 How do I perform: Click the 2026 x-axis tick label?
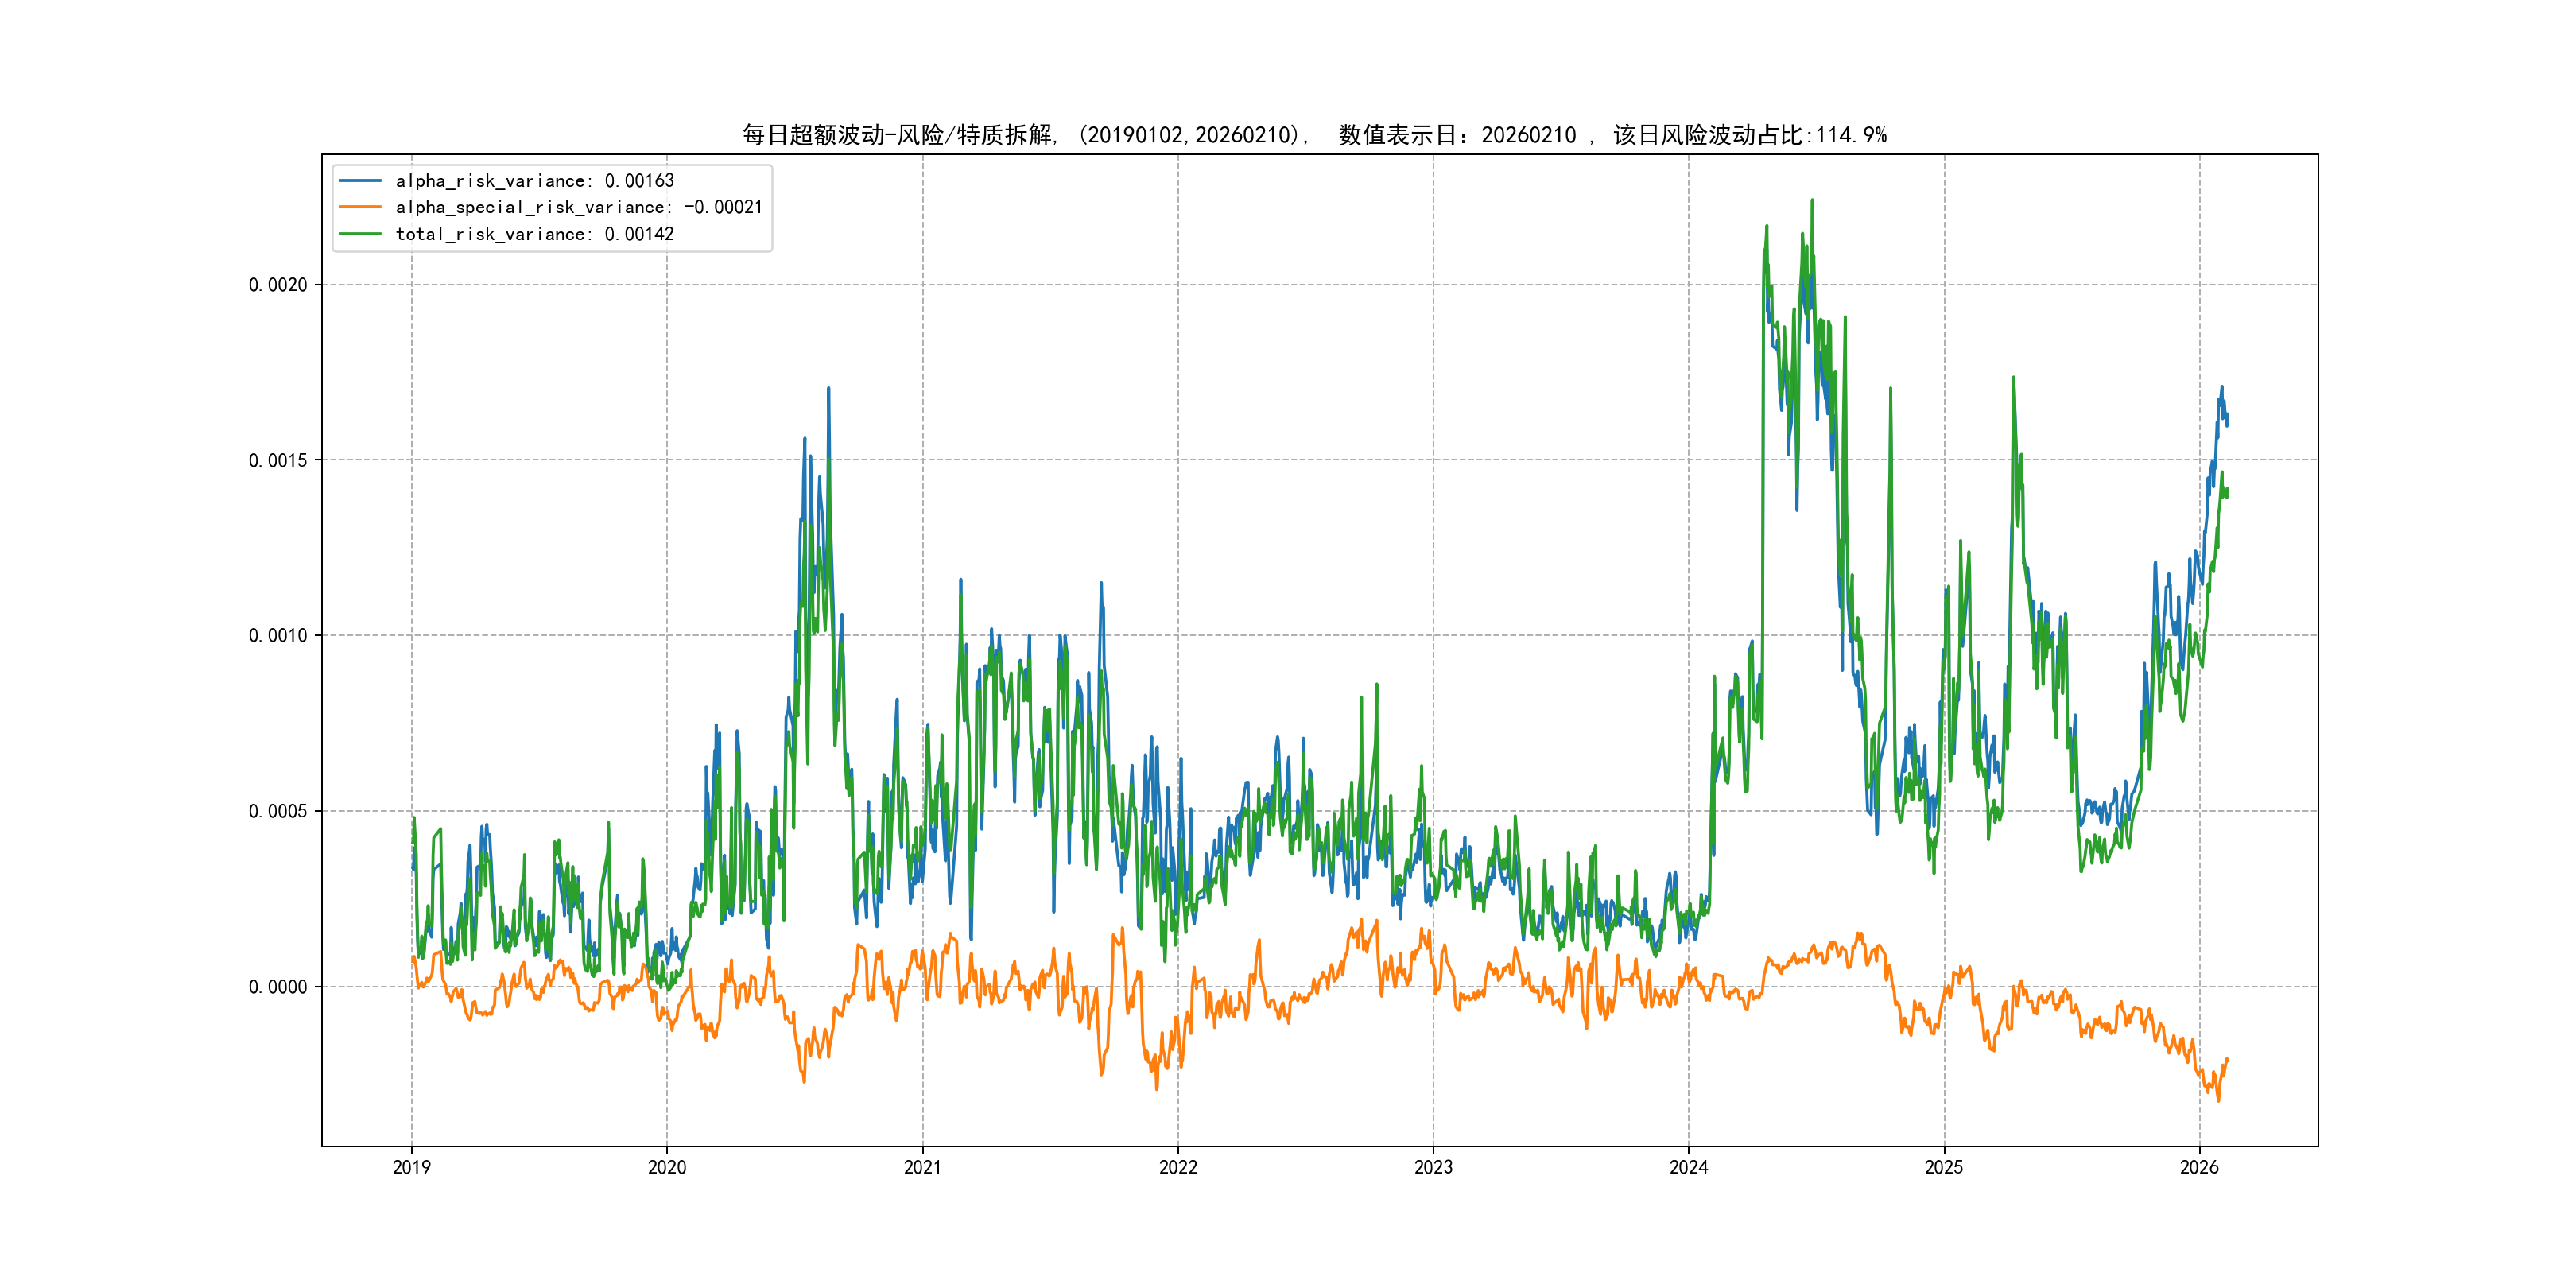click(2199, 1167)
